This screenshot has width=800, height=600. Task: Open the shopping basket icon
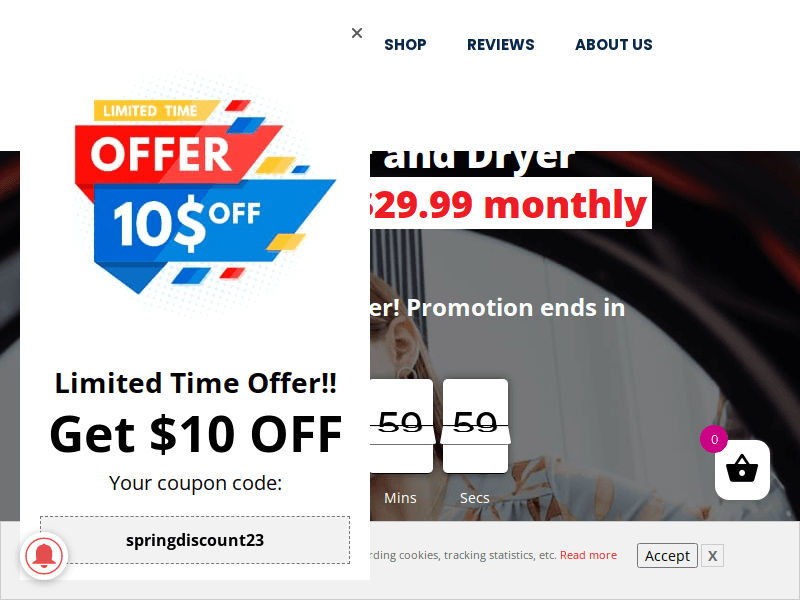tap(742, 469)
